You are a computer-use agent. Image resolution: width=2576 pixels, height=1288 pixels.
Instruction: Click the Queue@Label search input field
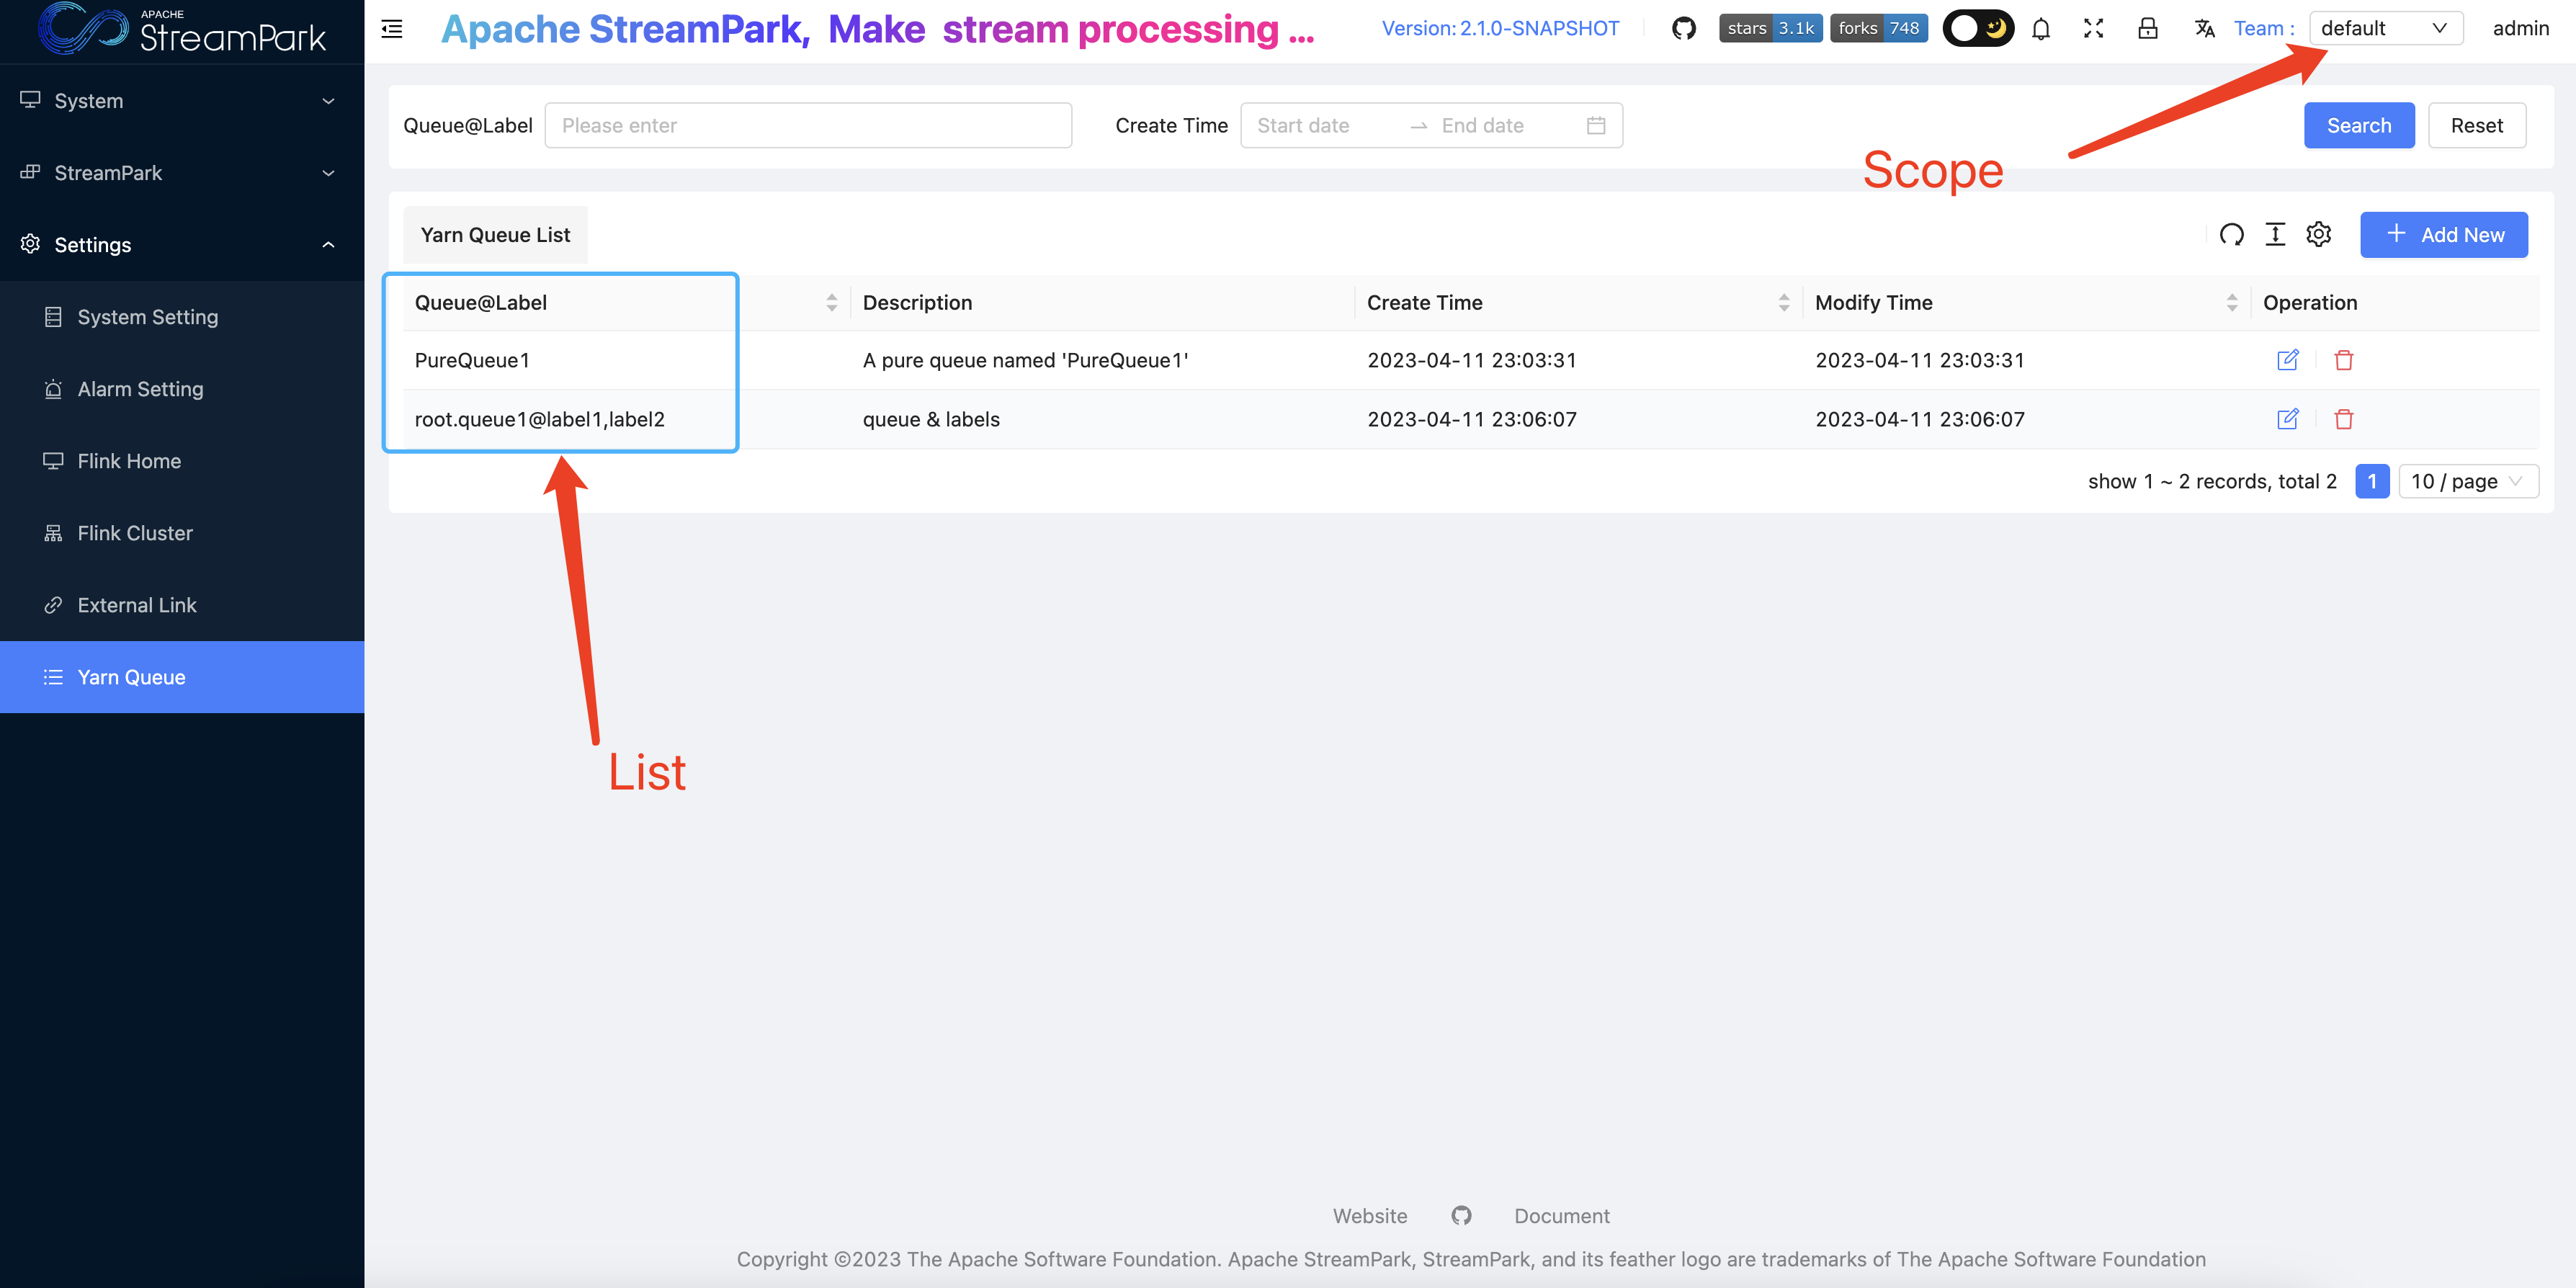[x=808, y=126]
